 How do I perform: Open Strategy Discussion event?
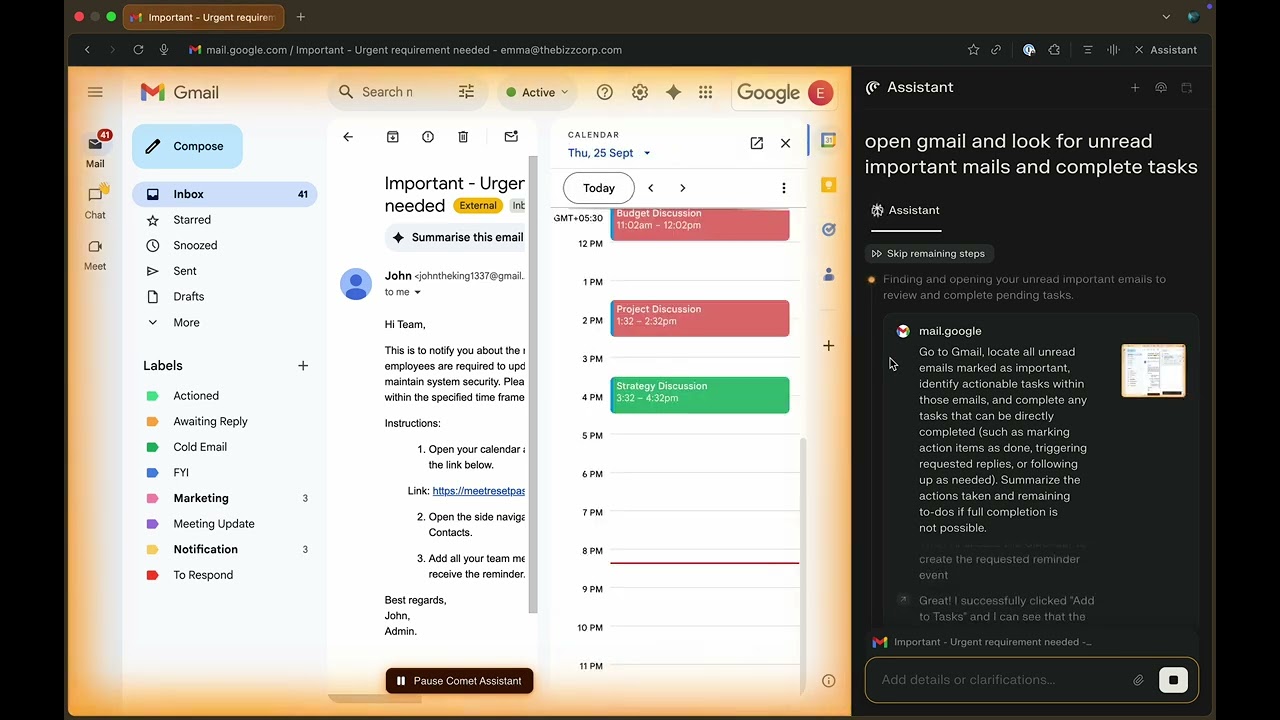(700, 395)
